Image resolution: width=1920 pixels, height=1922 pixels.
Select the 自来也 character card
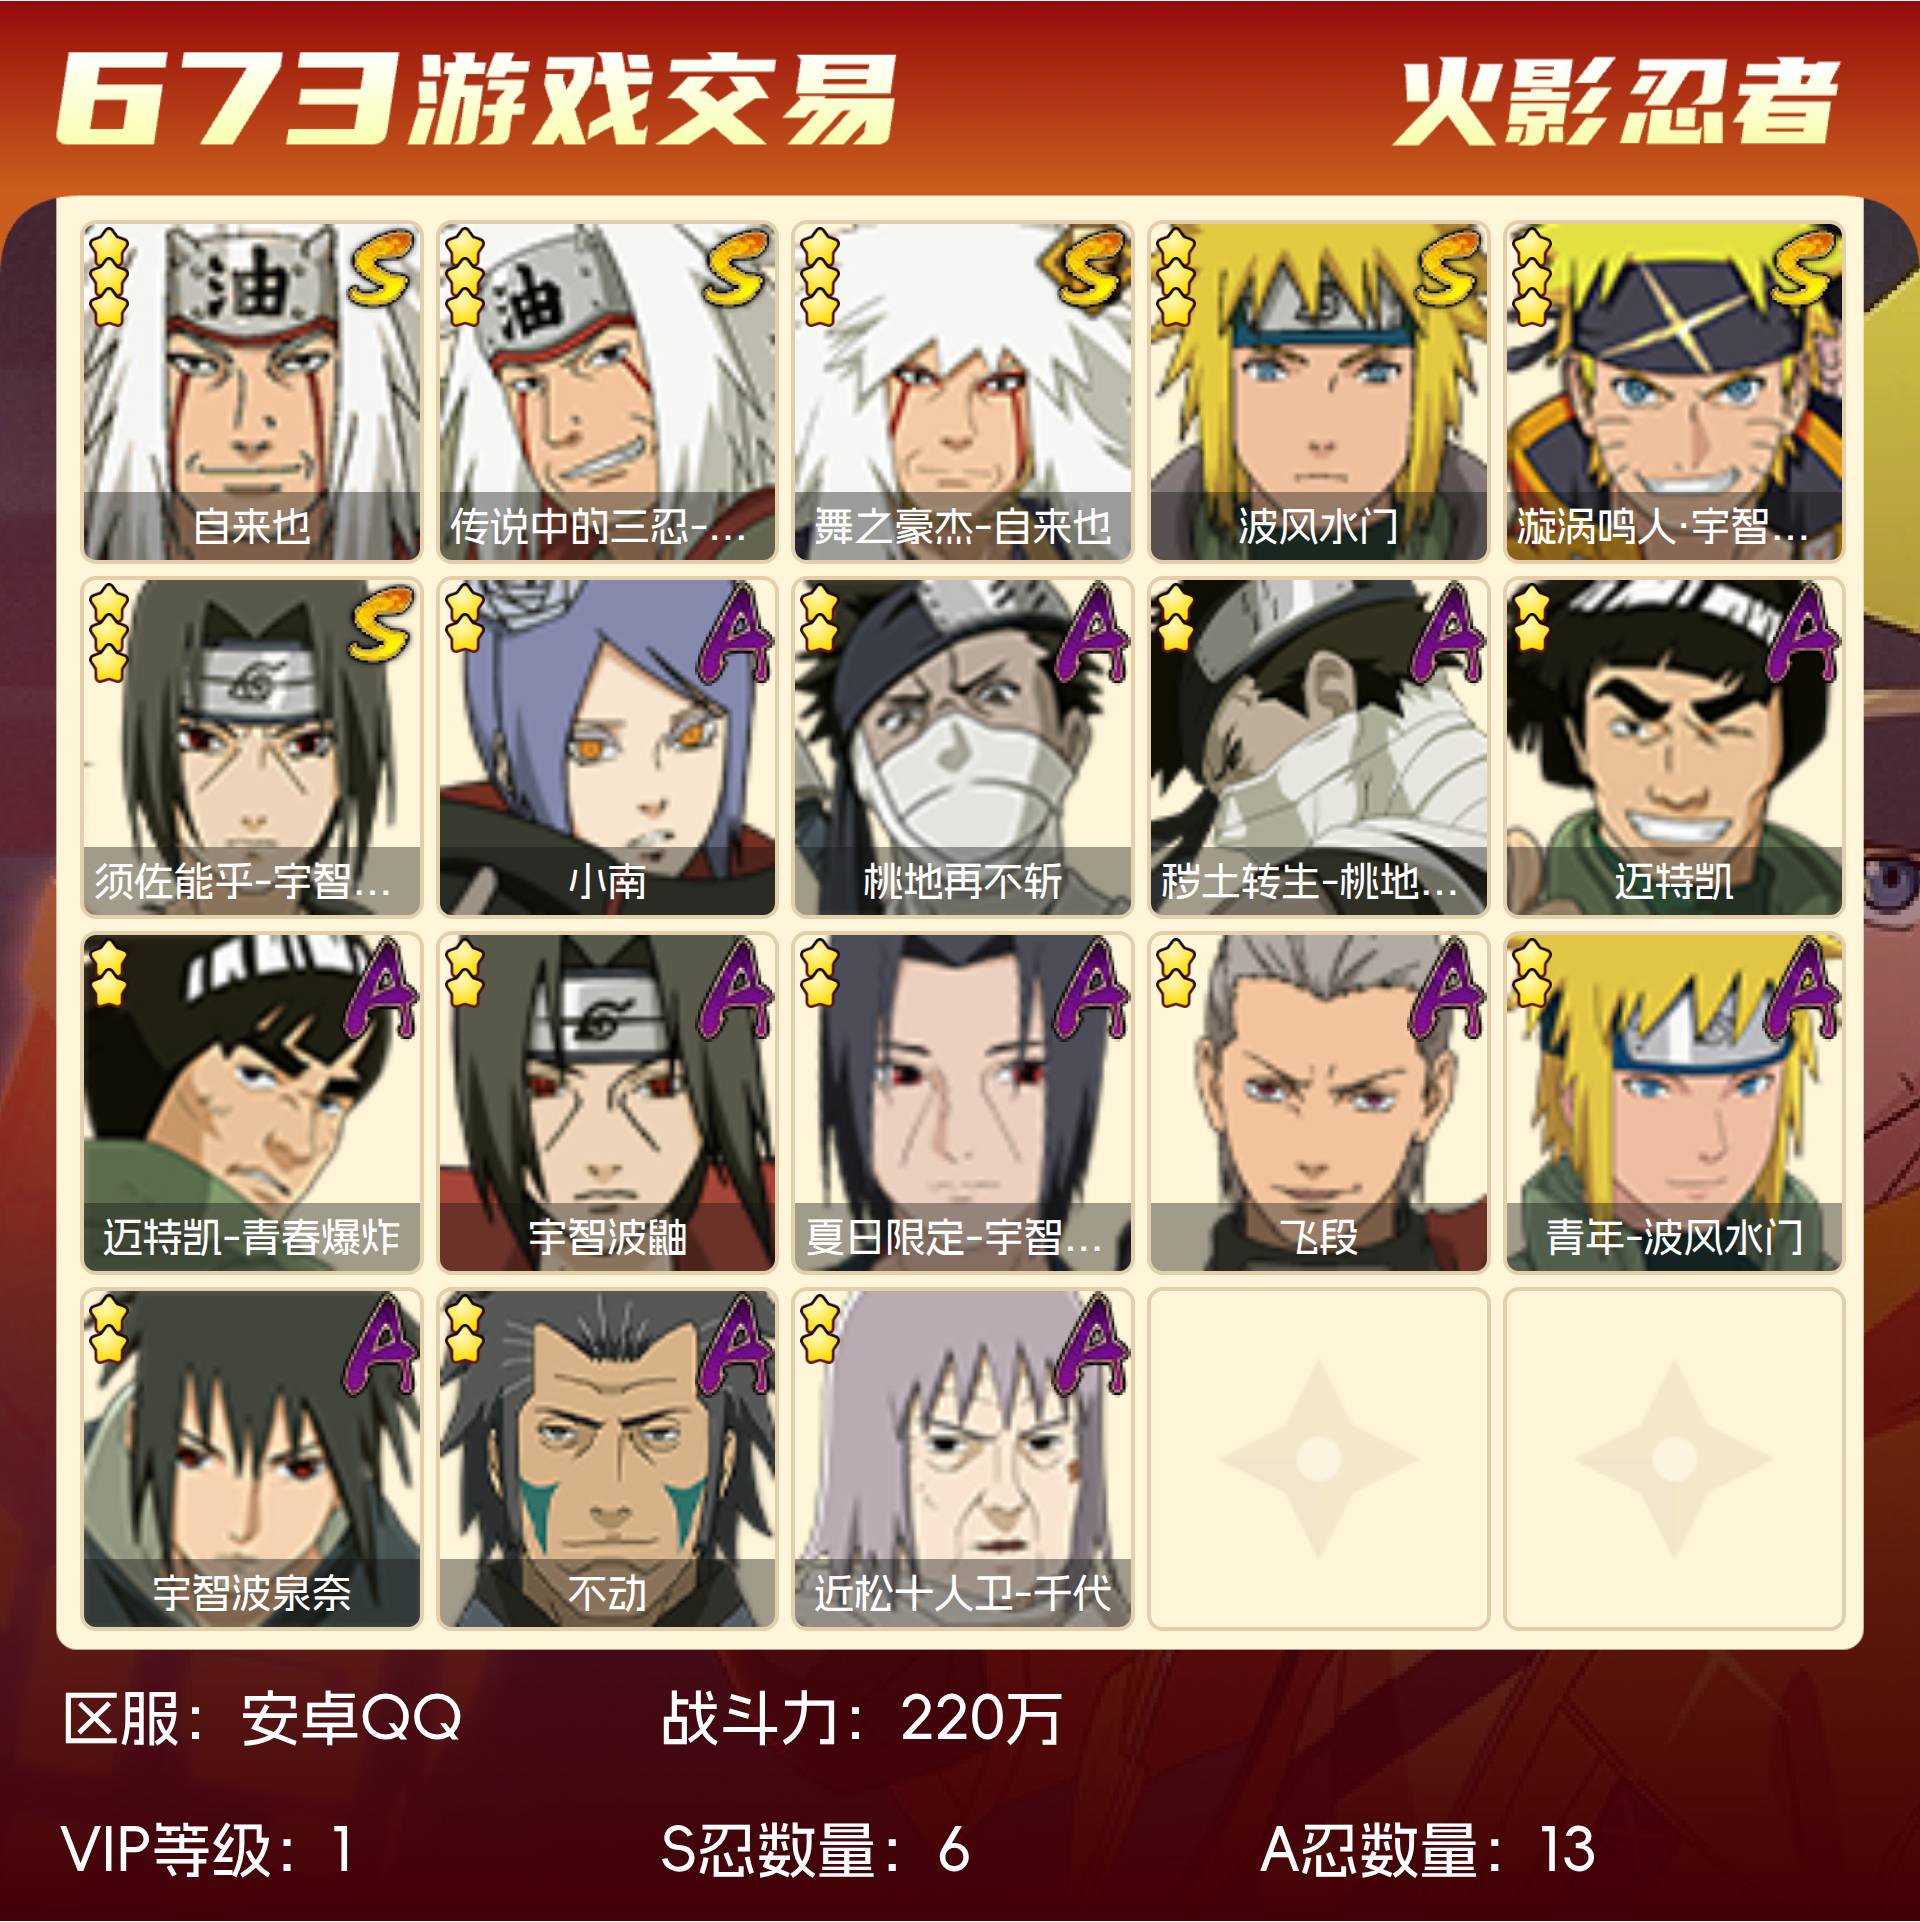click(x=251, y=392)
